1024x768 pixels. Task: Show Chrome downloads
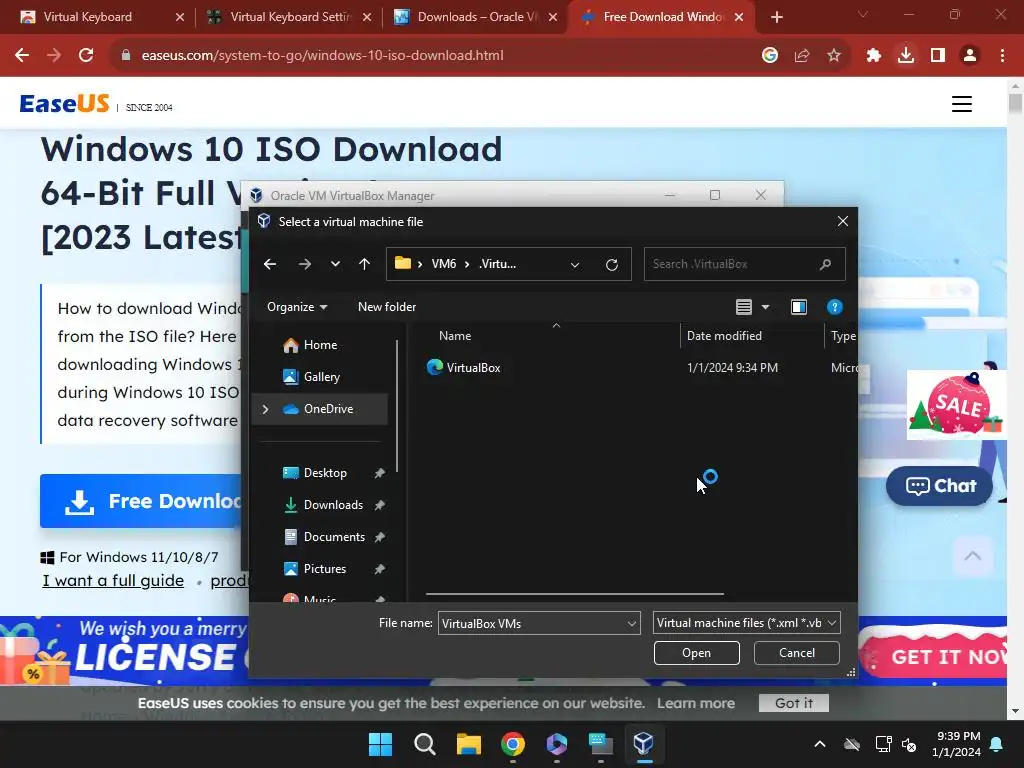point(906,56)
